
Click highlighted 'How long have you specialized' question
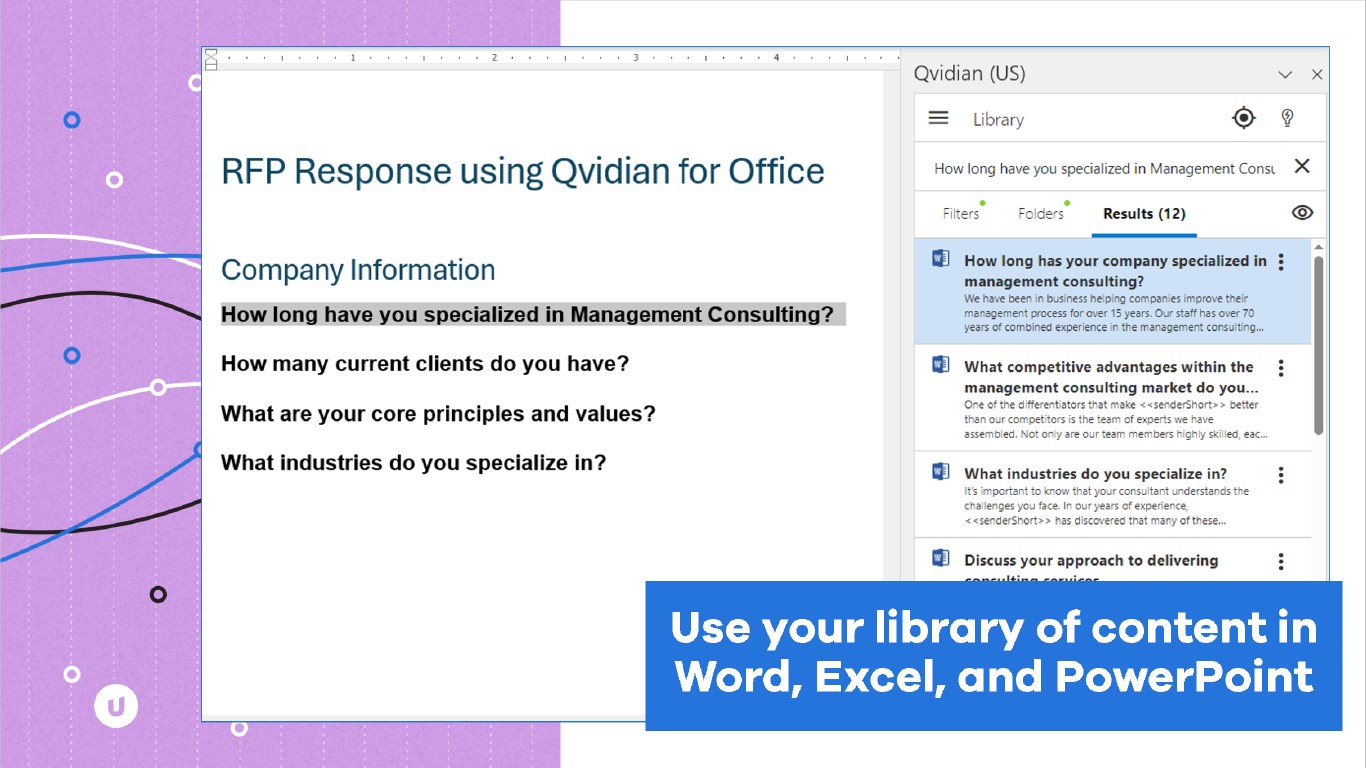(527, 314)
